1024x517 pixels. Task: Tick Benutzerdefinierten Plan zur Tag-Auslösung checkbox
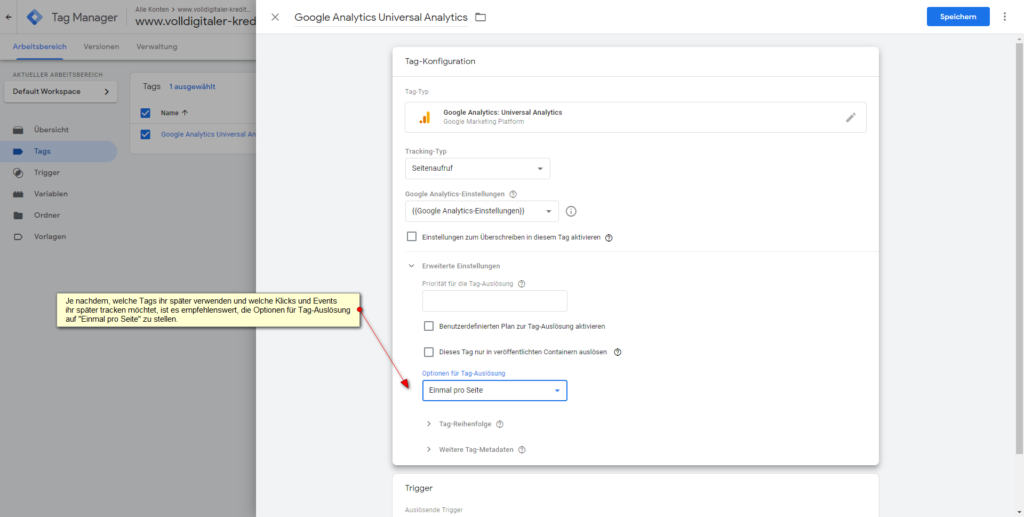pyautogui.click(x=429, y=326)
